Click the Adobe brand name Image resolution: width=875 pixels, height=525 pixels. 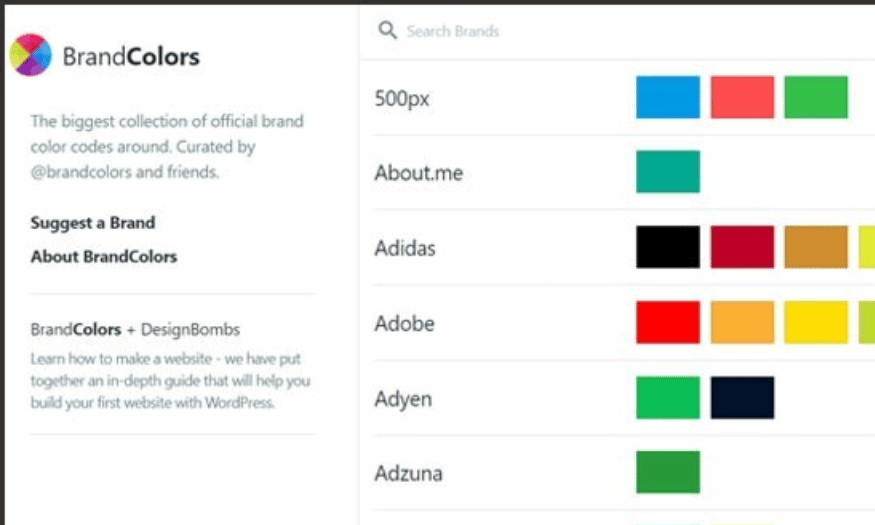(x=405, y=324)
